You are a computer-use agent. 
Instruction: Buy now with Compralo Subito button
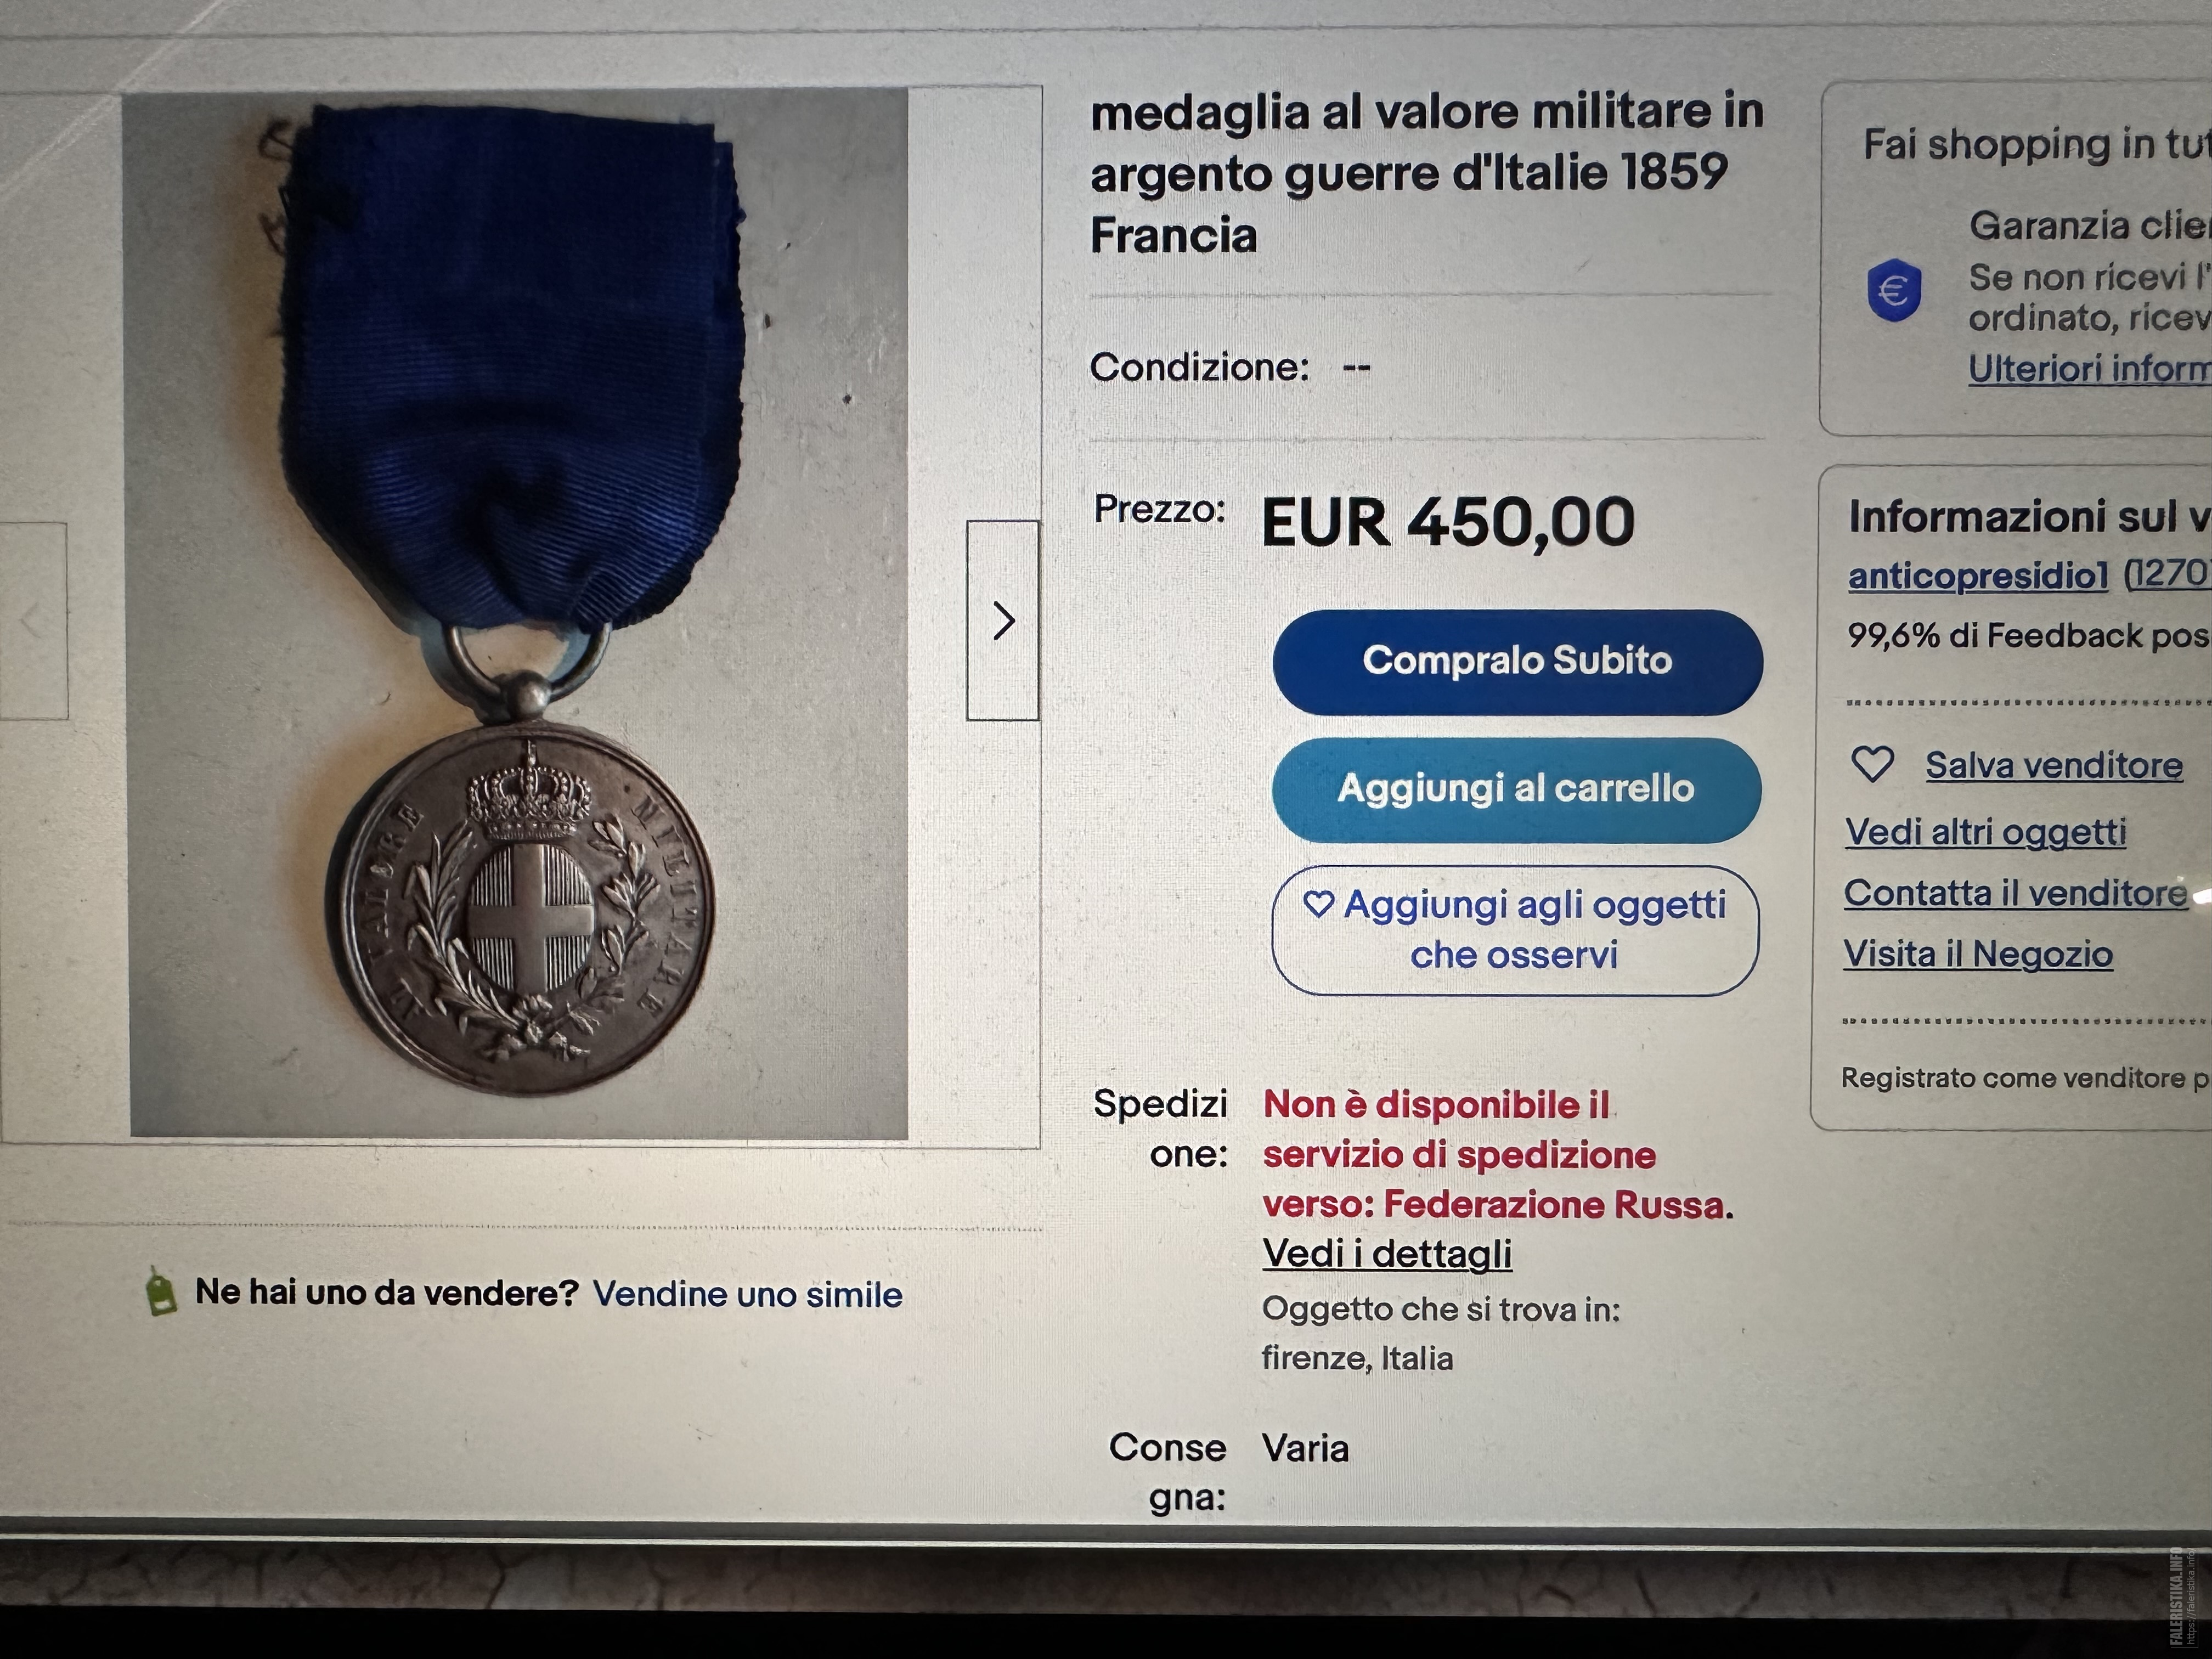click(1517, 661)
